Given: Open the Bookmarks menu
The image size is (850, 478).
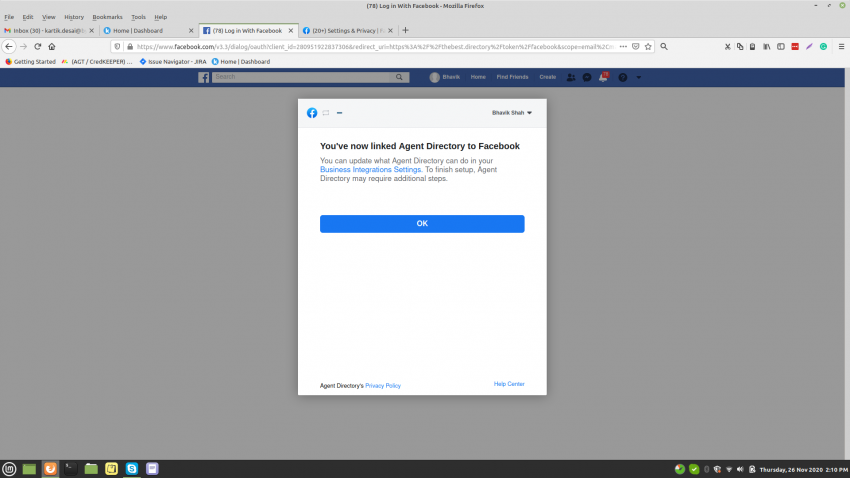Looking at the screenshot, I should tap(107, 17).
